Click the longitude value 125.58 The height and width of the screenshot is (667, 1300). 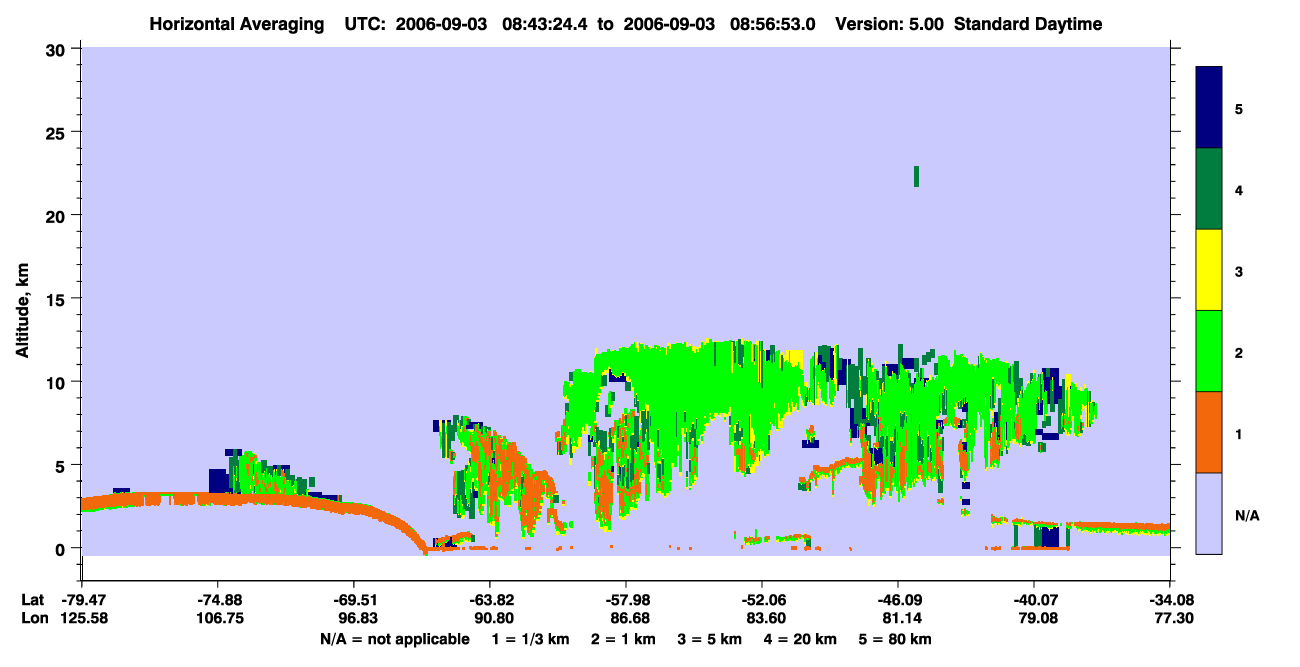click(x=82, y=619)
